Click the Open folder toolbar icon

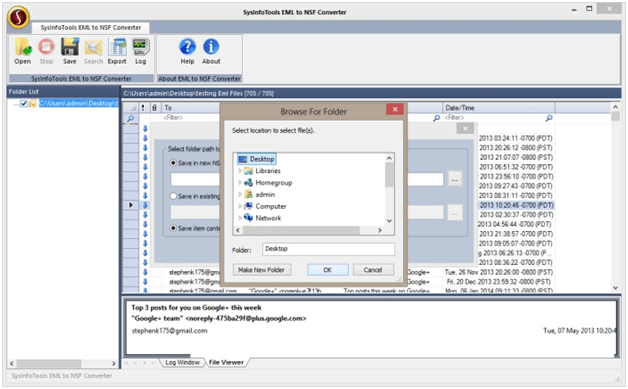[x=23, y=47]
